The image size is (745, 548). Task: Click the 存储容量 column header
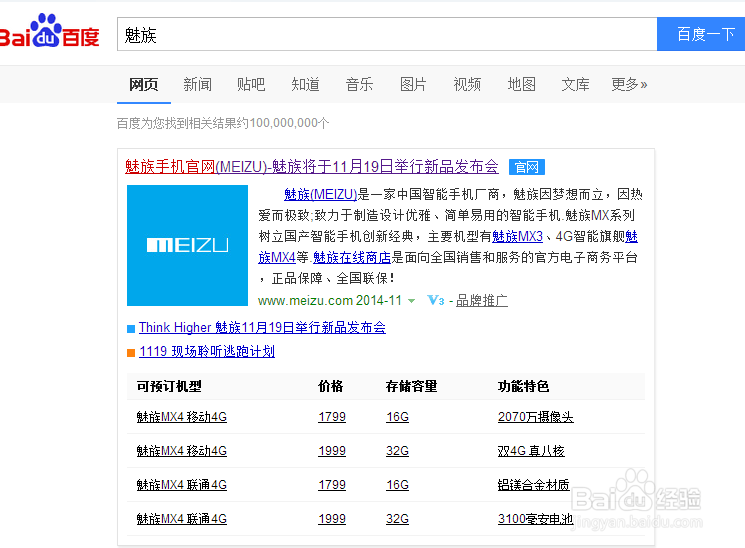click(x=411, y=386)
